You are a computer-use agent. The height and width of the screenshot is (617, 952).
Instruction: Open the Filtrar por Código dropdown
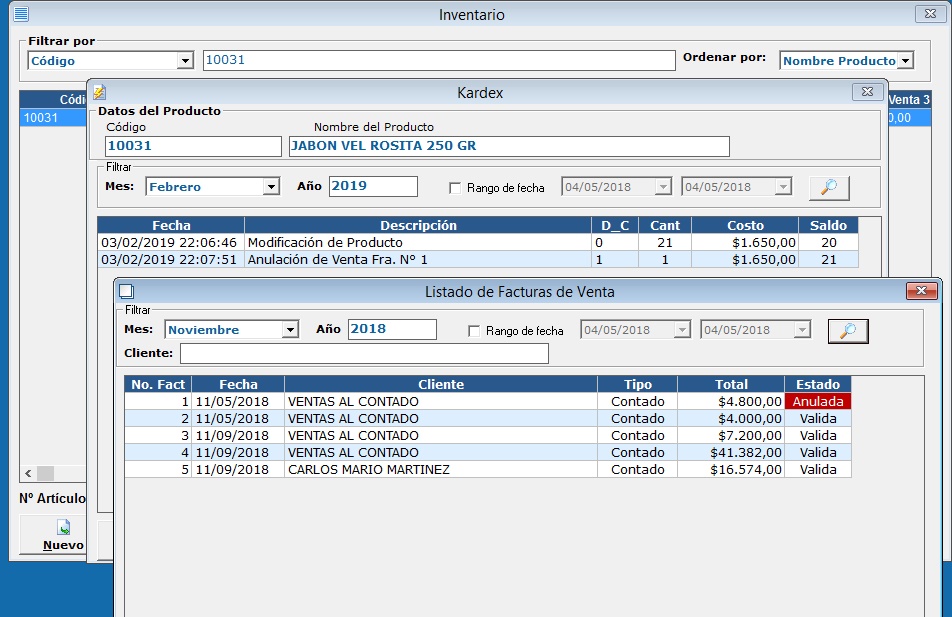(185, 61)
